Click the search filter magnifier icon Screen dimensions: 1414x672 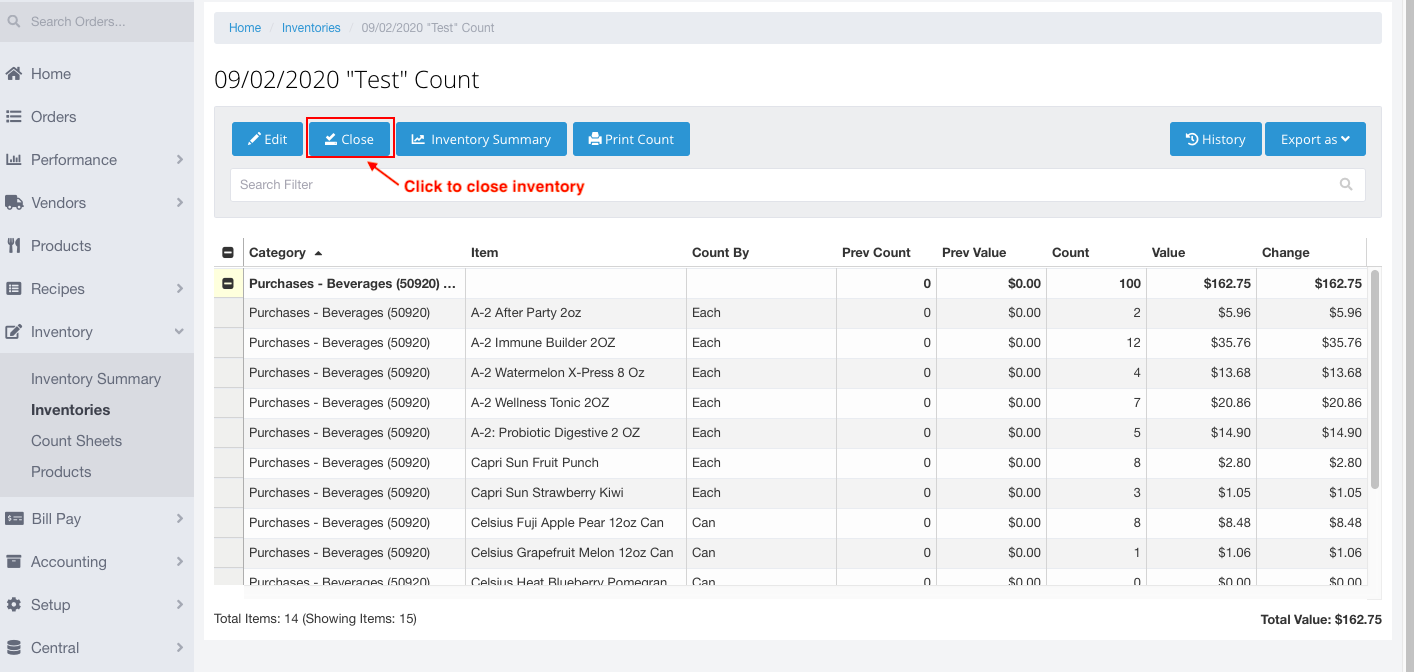[1346, 185]
